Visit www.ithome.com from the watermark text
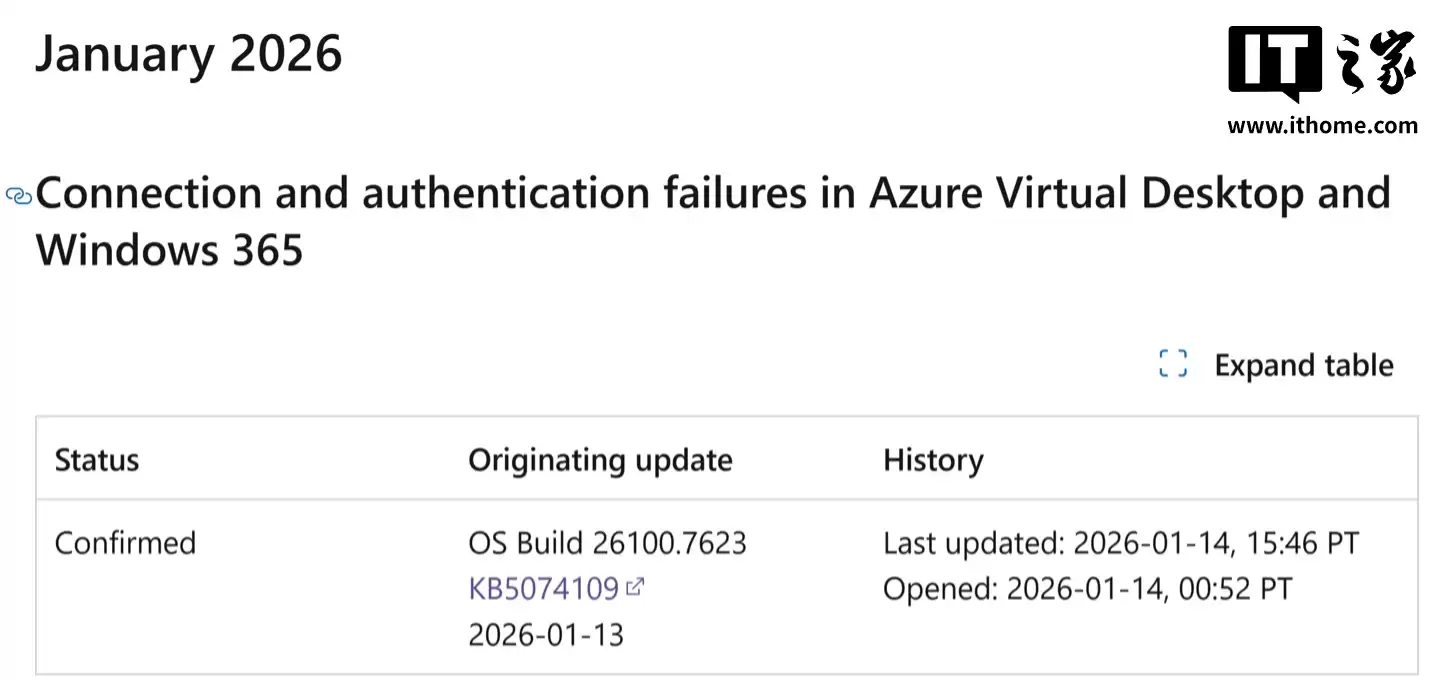Viewport: 1440px width, 681px height. (x=1323, y=127)
